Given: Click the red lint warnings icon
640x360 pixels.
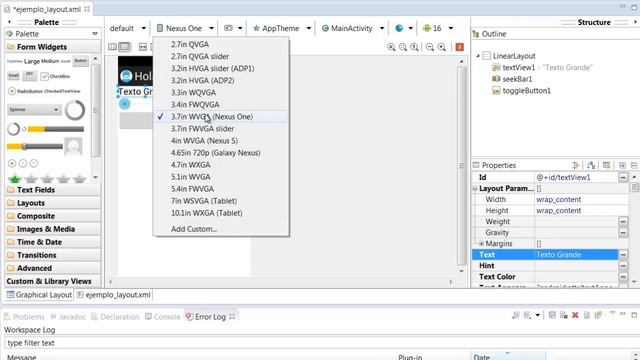Looking at the screenshot, I should coord(460,47).
